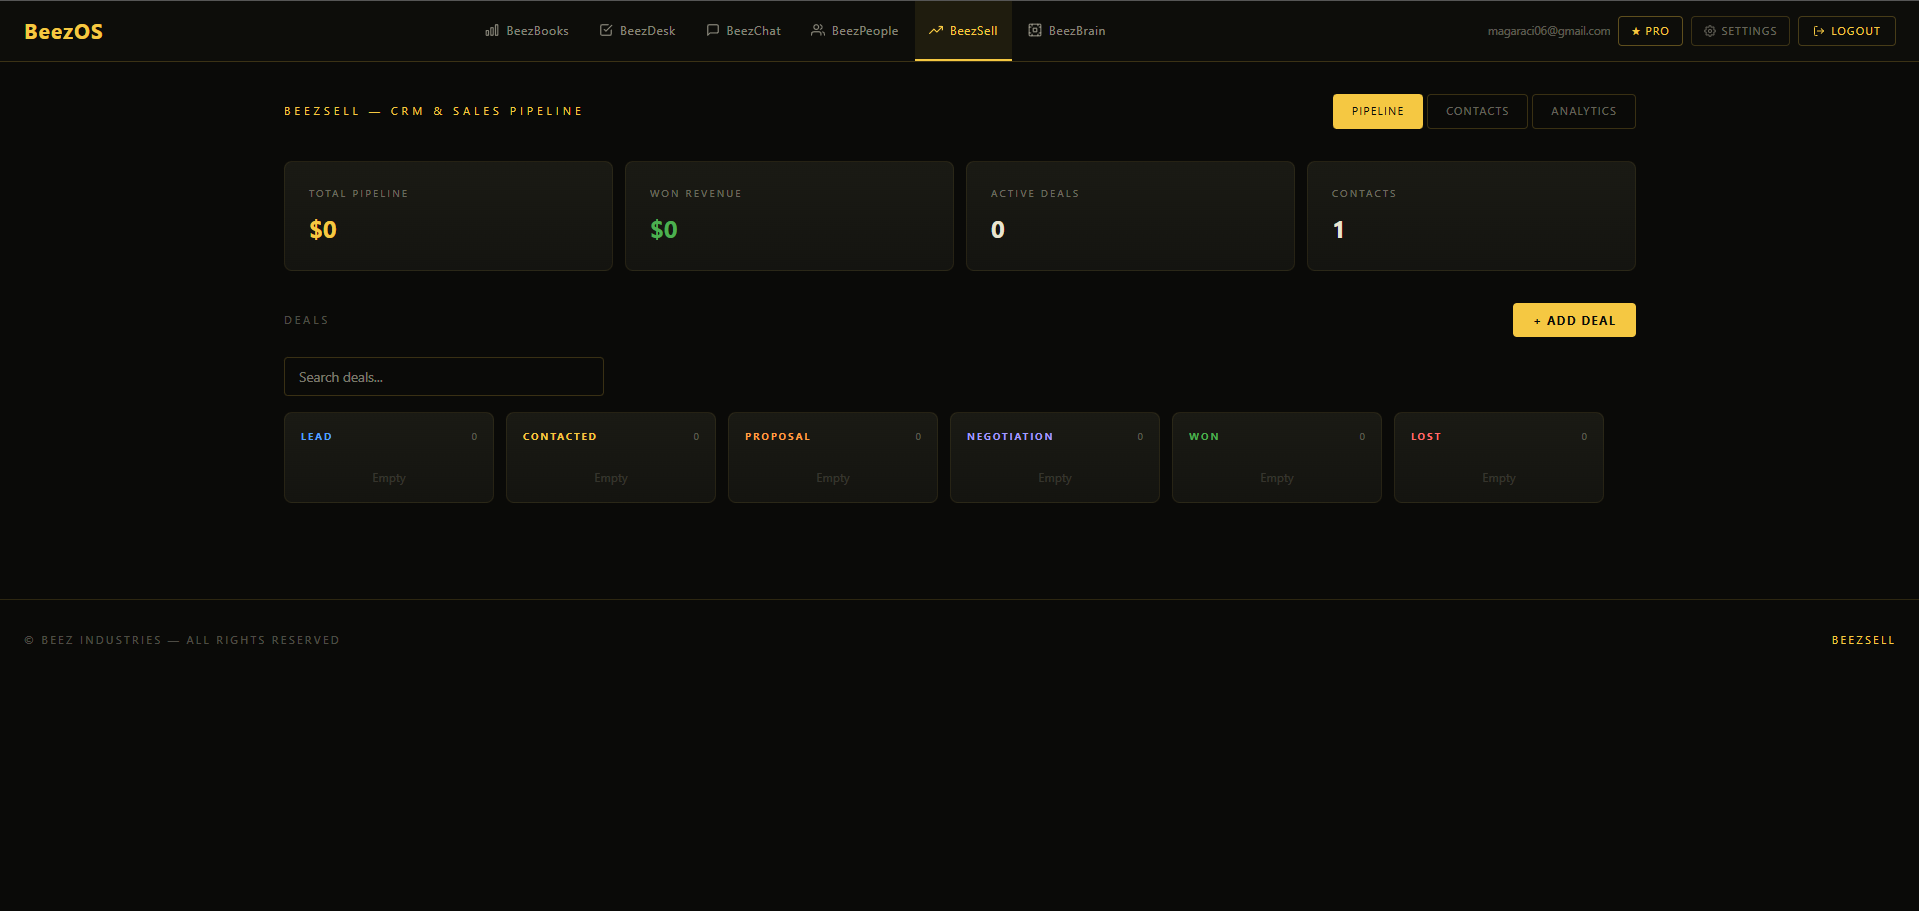
Task: Click the Won Revenue card
Action: (789, 216)
